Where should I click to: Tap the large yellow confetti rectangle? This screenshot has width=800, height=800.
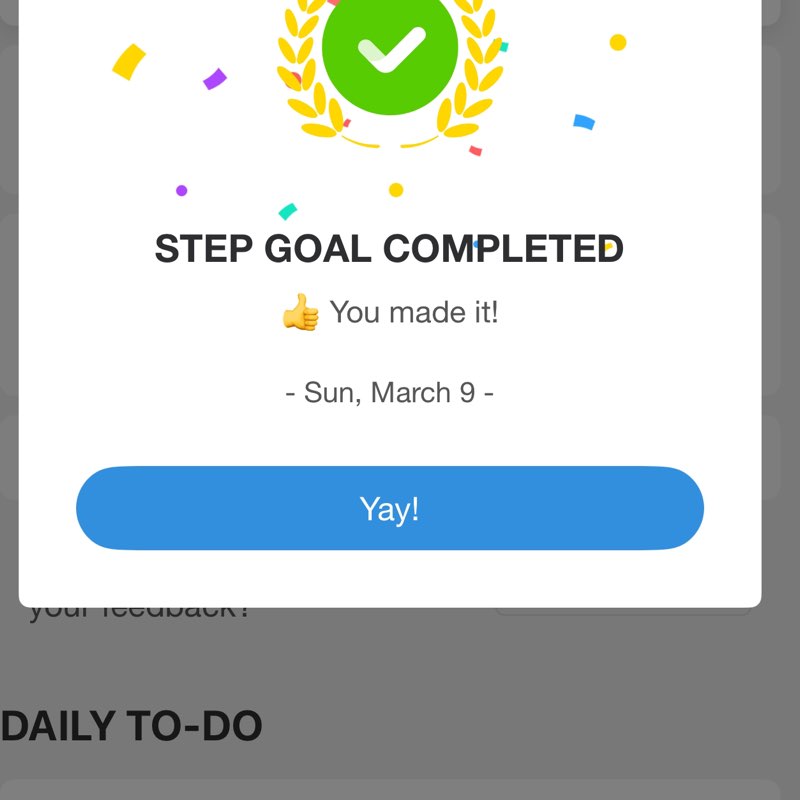click(129, 61)
